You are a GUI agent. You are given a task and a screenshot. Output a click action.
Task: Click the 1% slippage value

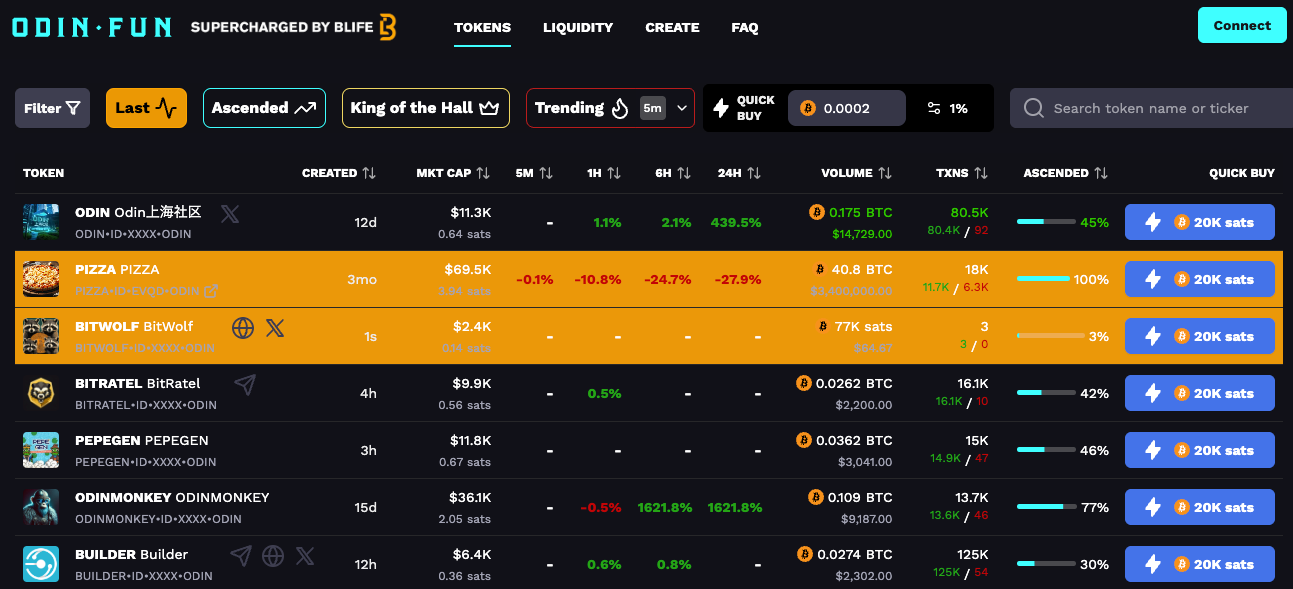958,108
